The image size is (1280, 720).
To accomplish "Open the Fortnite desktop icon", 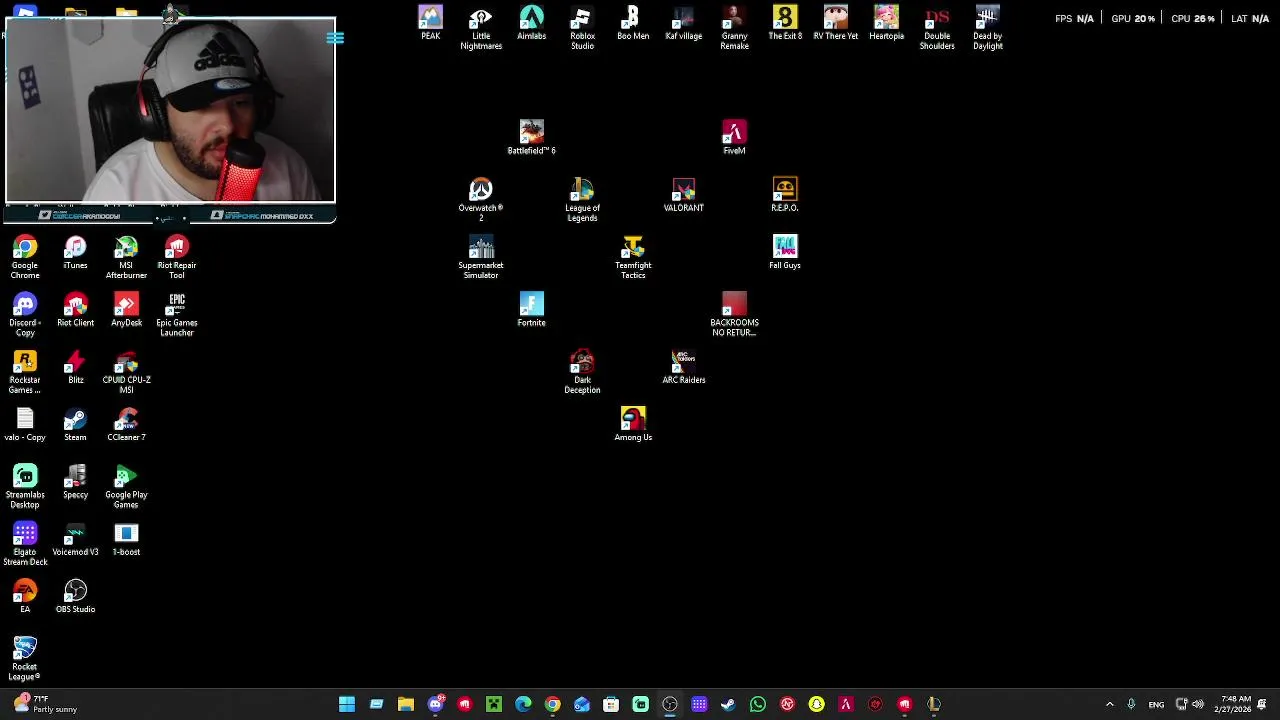I will click(x=531, y=310).
